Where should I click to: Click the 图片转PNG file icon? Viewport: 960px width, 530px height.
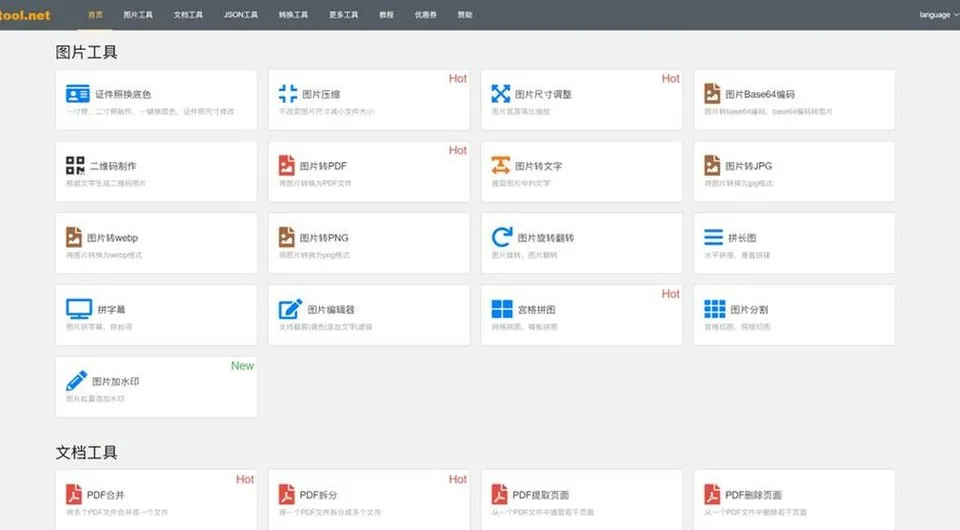(287, 237)
